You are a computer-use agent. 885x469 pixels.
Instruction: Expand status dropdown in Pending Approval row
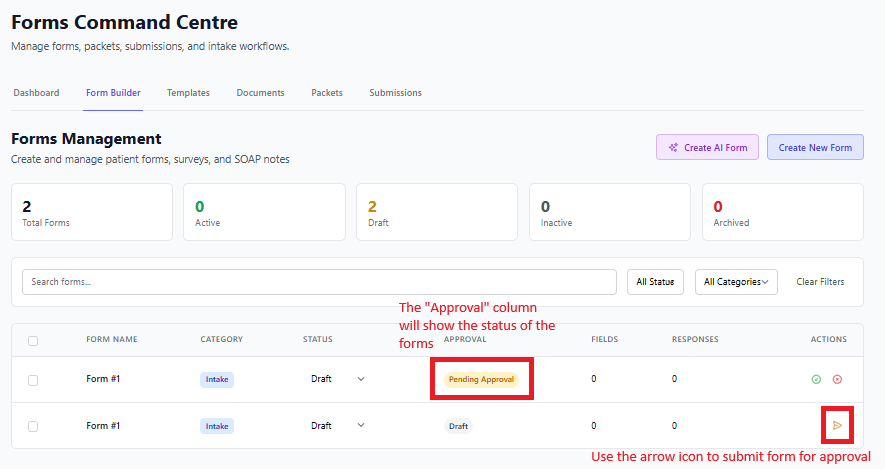point(361,379)
